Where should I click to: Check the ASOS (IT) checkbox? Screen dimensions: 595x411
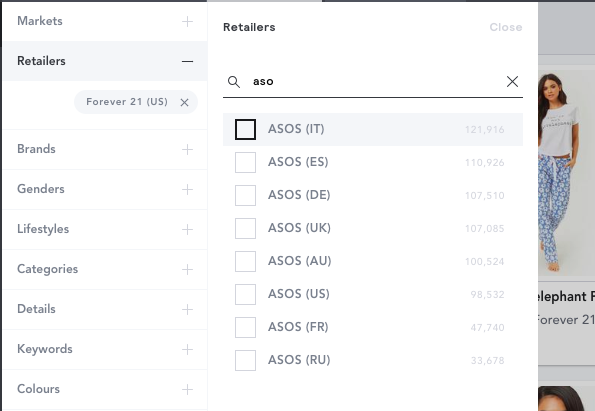click(x=245, y=129)
